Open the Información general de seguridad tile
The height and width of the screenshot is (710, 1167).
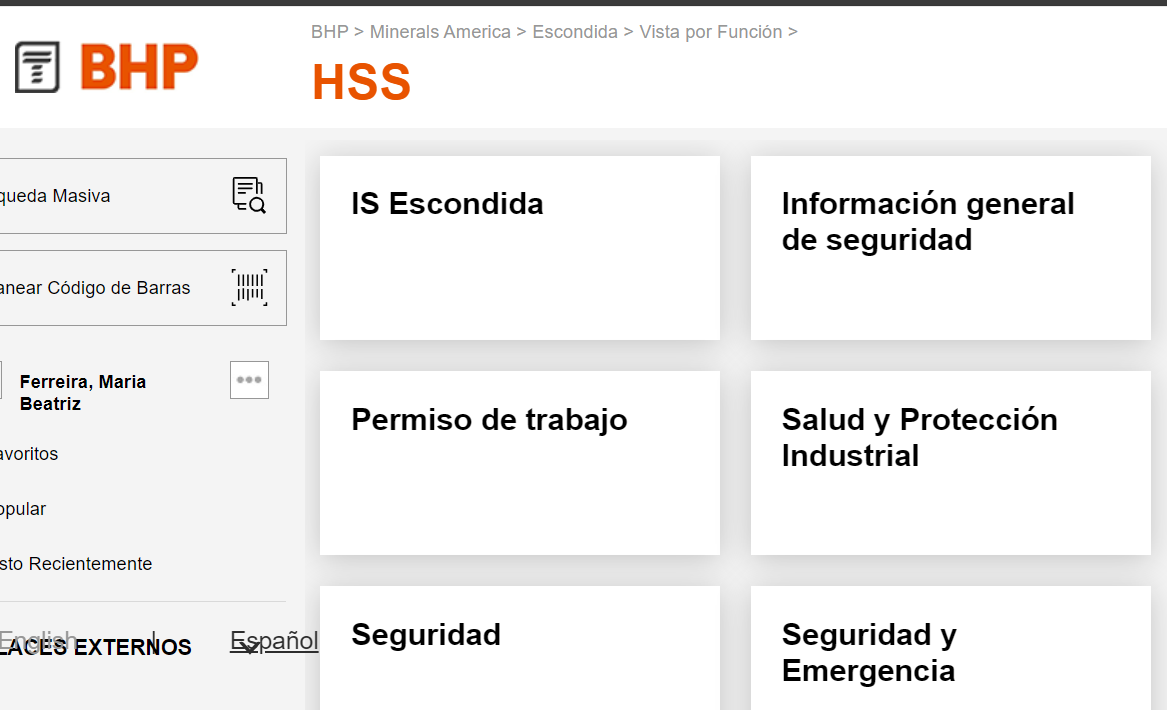click(949, 247)
